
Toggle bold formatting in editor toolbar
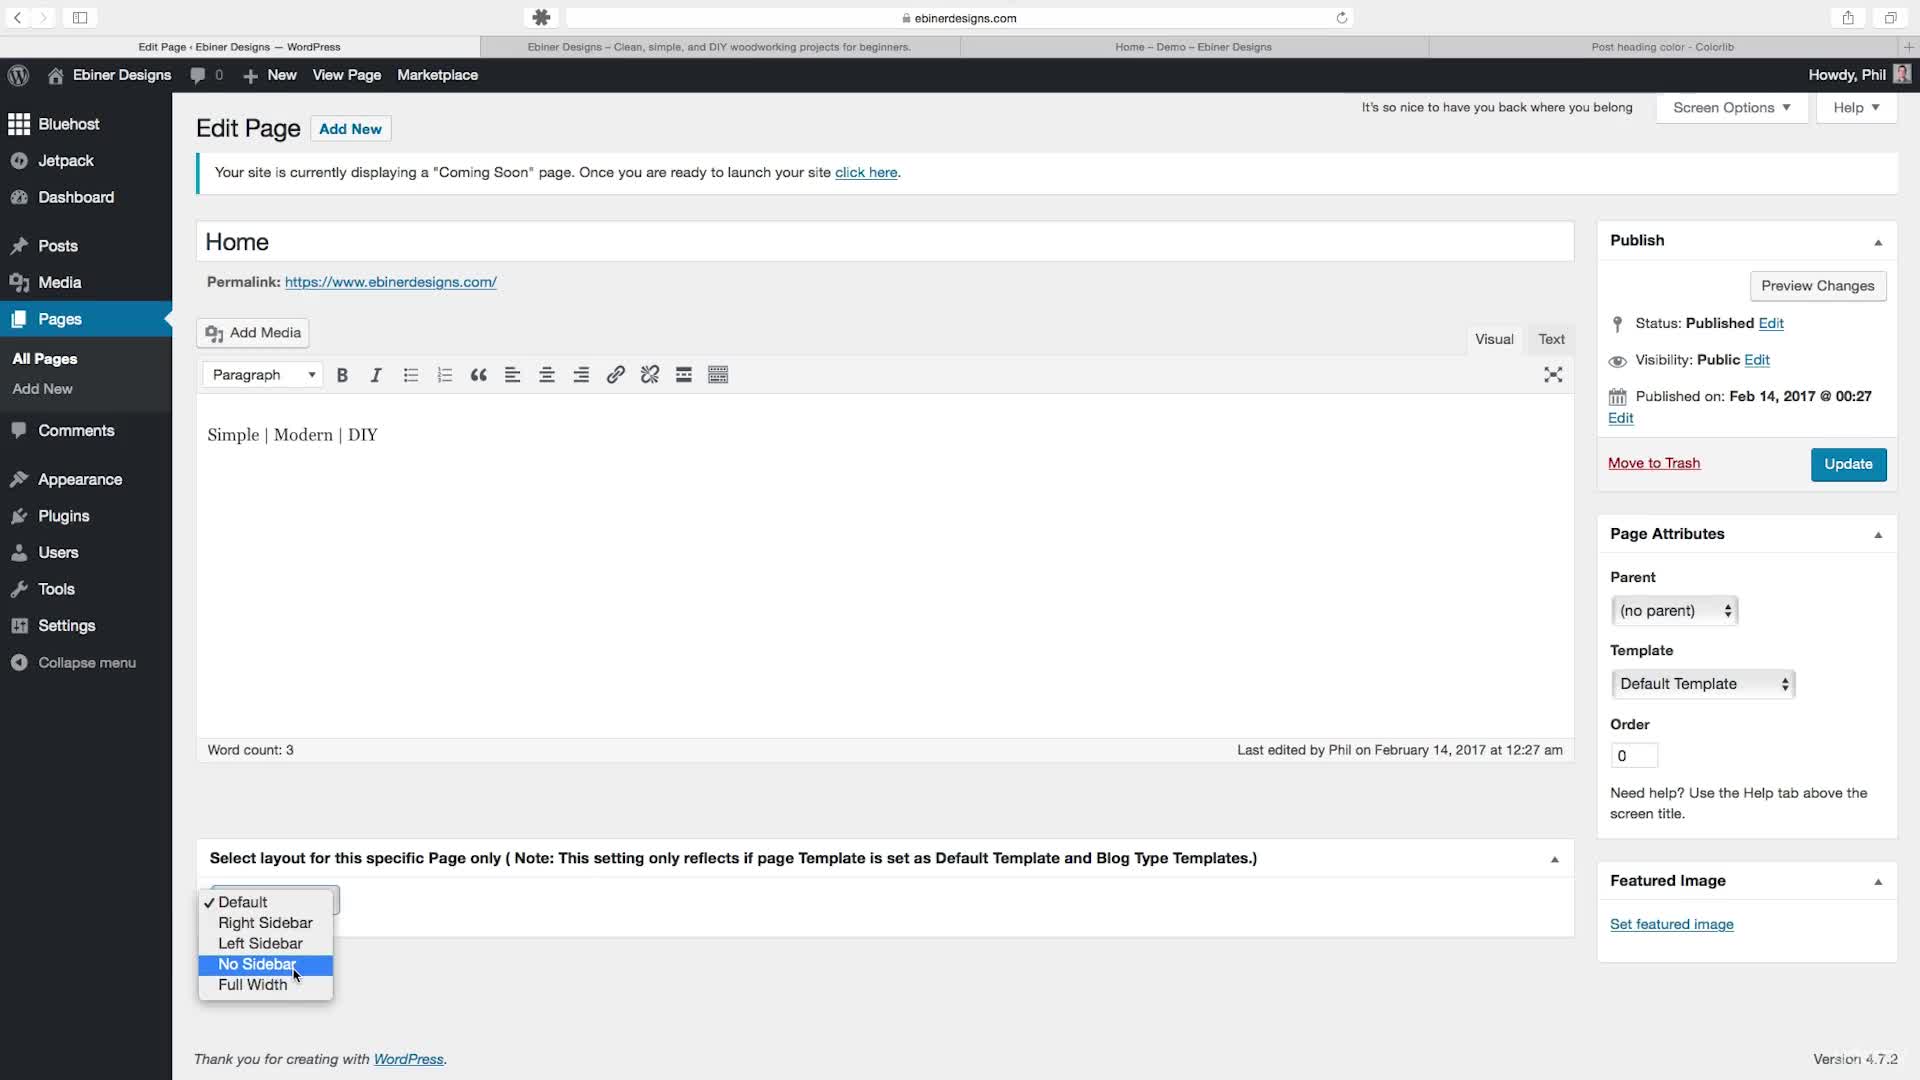pyautogui.click(x=342, y=375)
